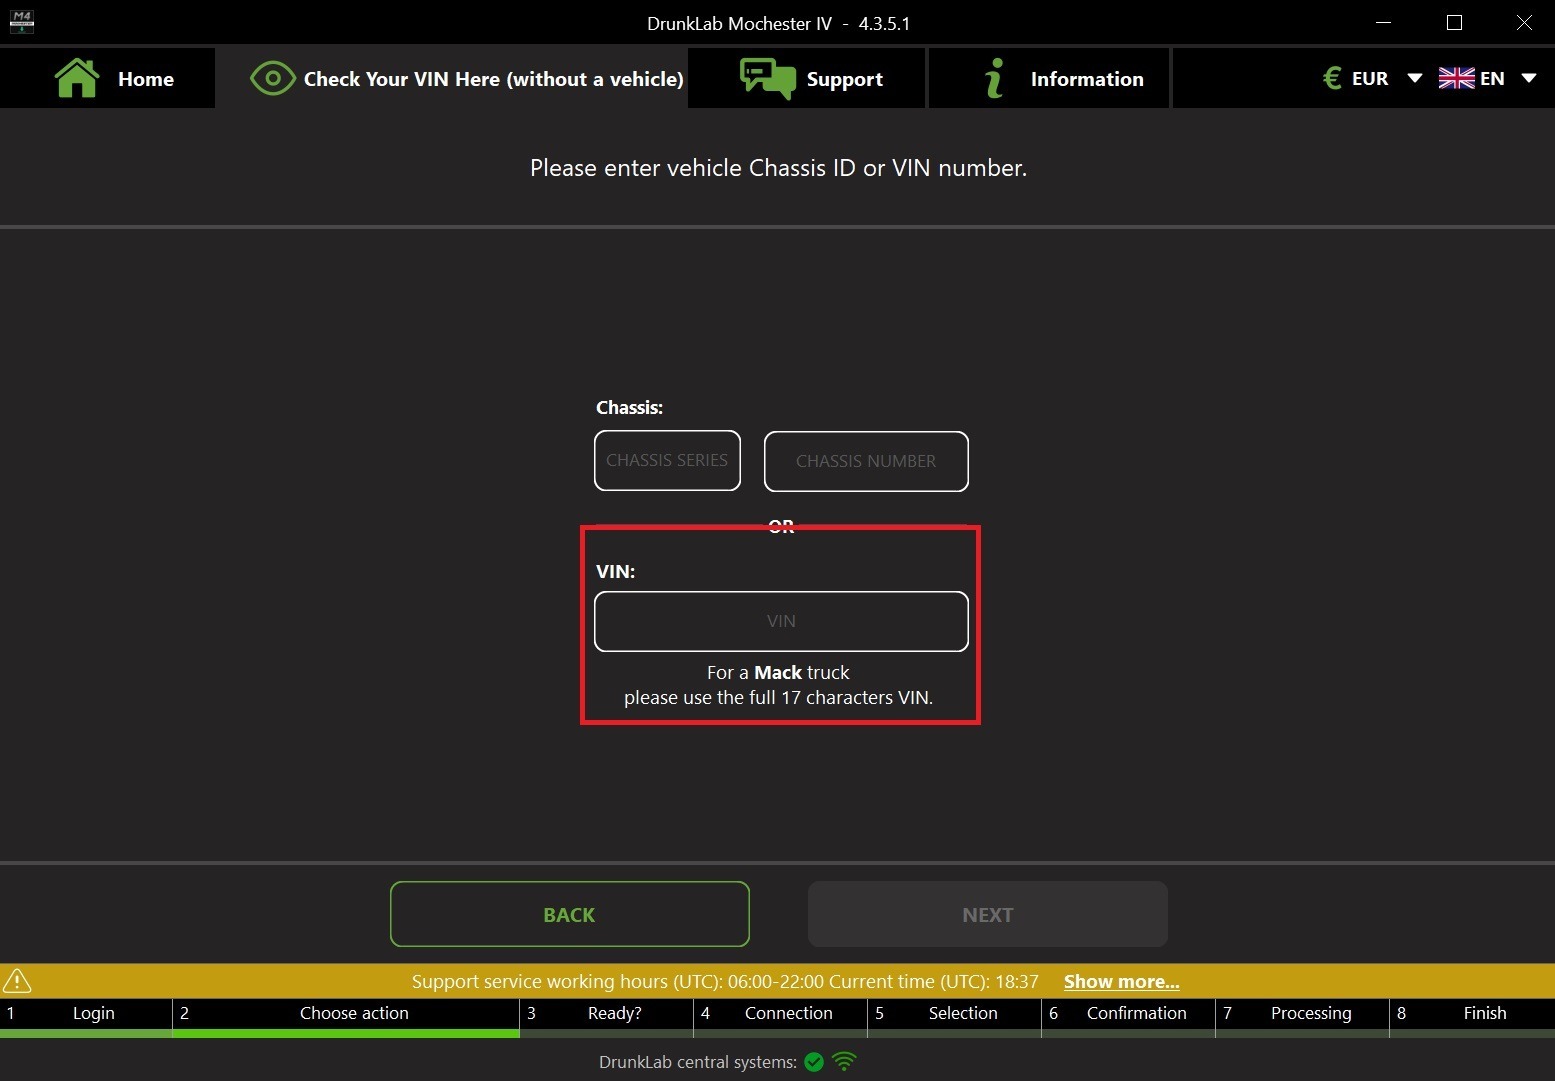Image resolution: width=1555 pixels, height=1081 pixels.
Task: Click the eye icon for VIN check
Action: pyautogui.click(x=272, y=78)
